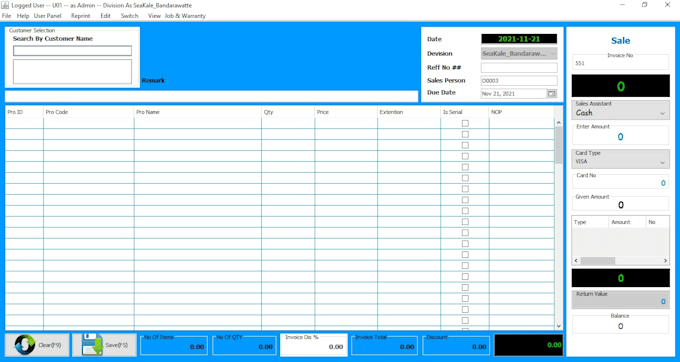Click the Return Value field
The width and height of the screenshot is (680, 362).
point(621,300)
